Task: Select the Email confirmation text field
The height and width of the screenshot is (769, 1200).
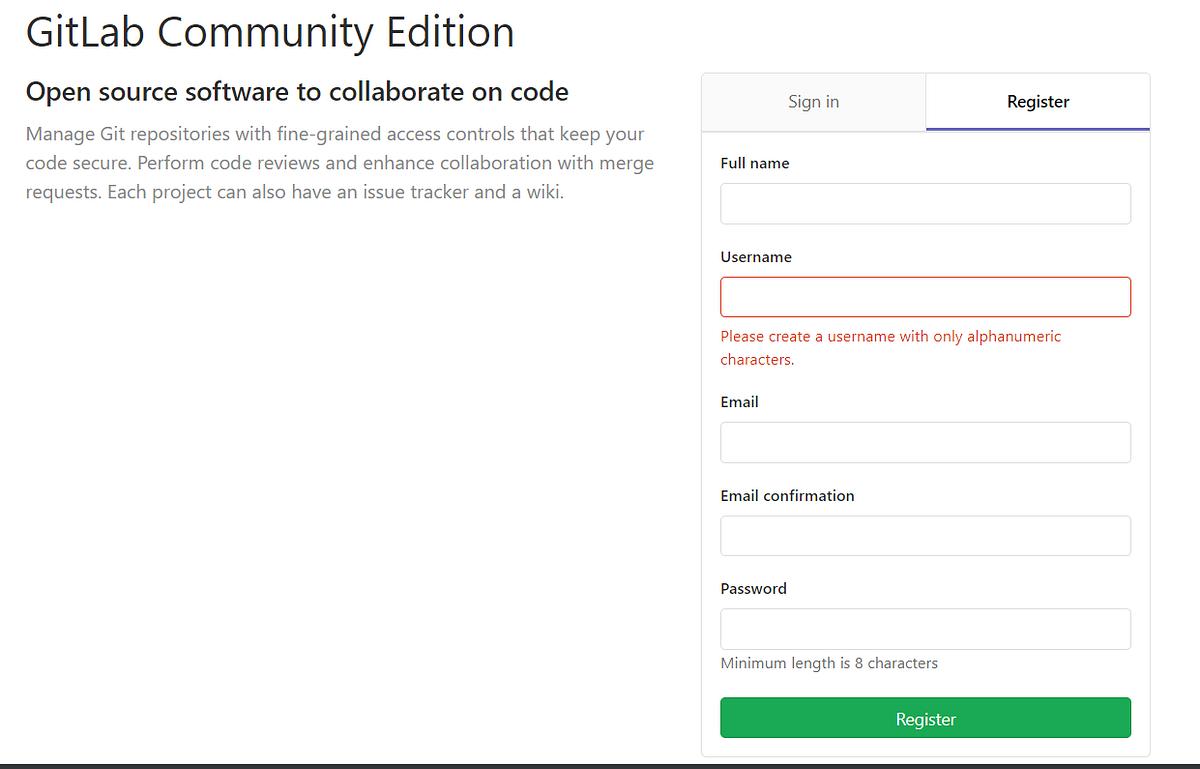Action: tap(925, 536)
